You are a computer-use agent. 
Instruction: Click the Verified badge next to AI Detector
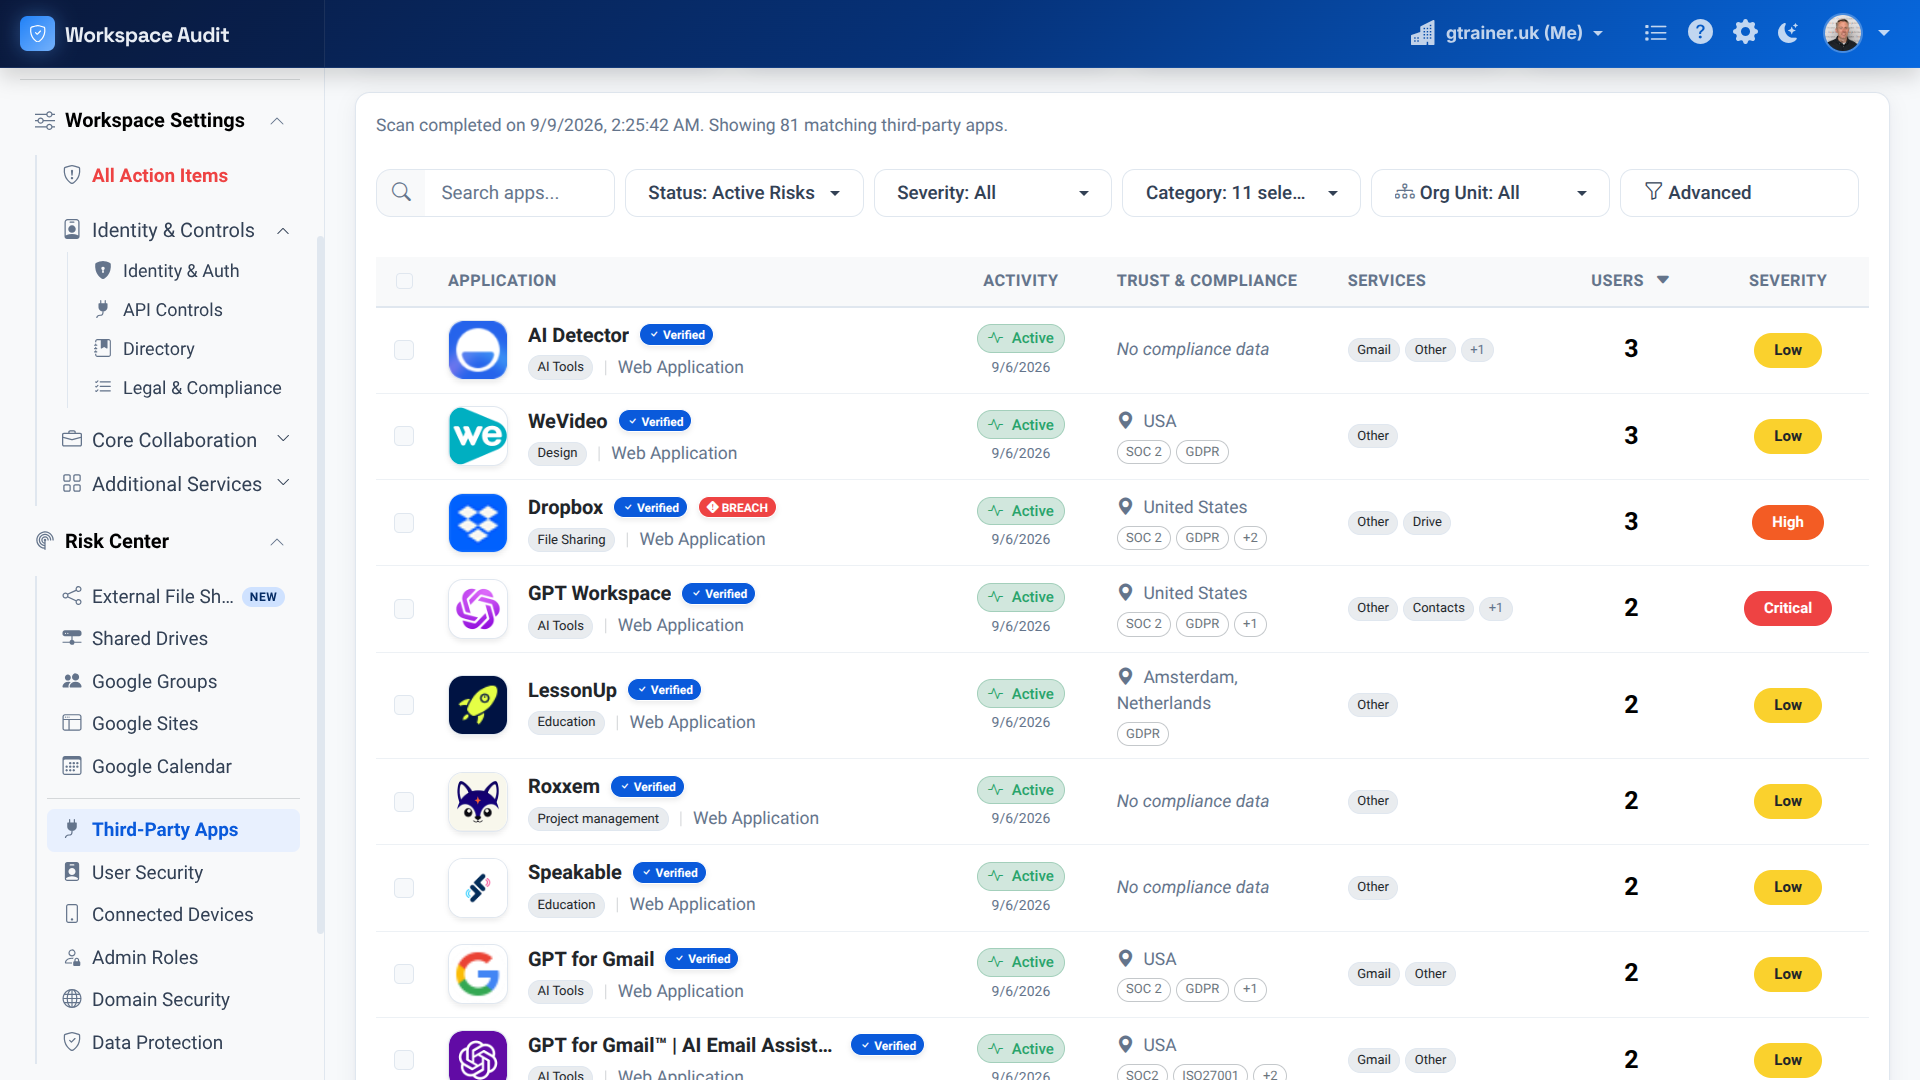tap(676, 335)
